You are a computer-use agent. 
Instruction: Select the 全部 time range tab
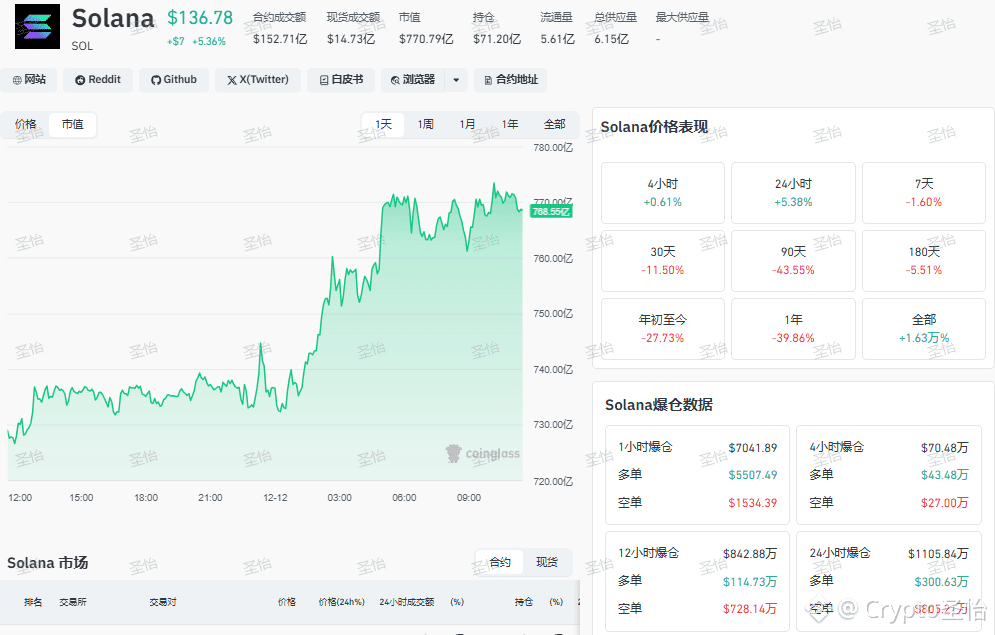(554, 125)
